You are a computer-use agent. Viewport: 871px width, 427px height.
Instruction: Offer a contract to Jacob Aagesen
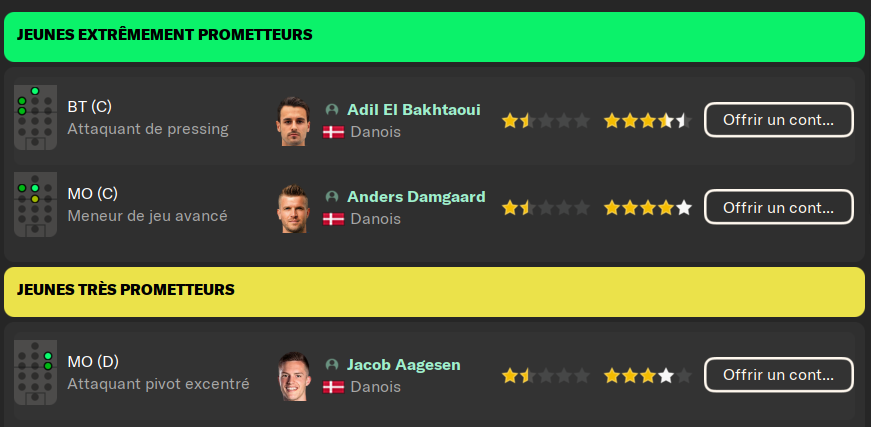[778, 375]
